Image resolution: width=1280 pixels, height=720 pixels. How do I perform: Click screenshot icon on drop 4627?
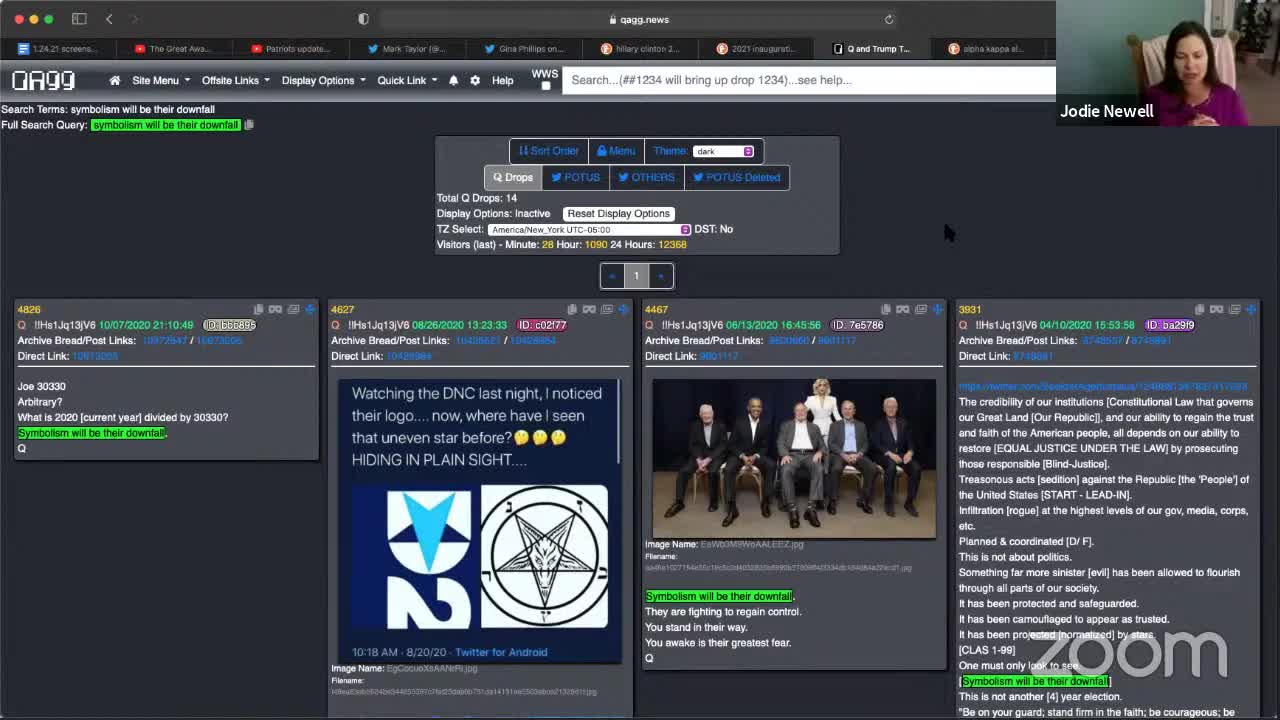607,309
